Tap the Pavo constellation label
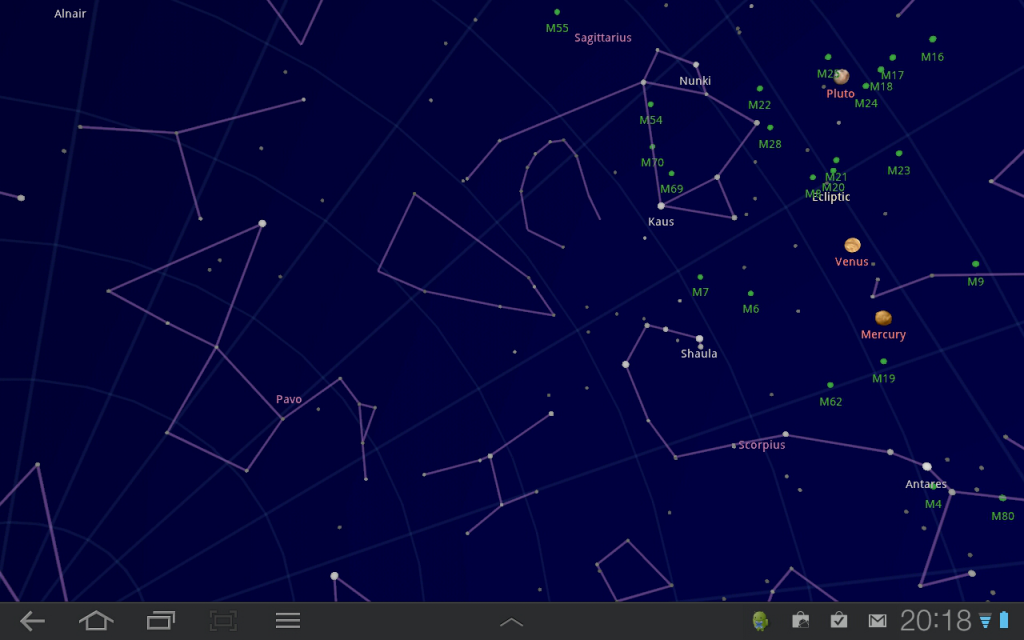The height and width of the screenshot is (640, 1024). click(289, 399)
